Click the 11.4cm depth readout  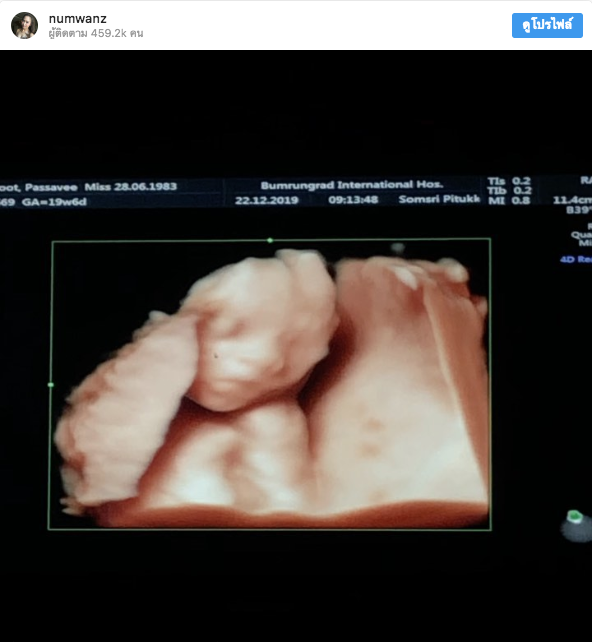(572, 200)
